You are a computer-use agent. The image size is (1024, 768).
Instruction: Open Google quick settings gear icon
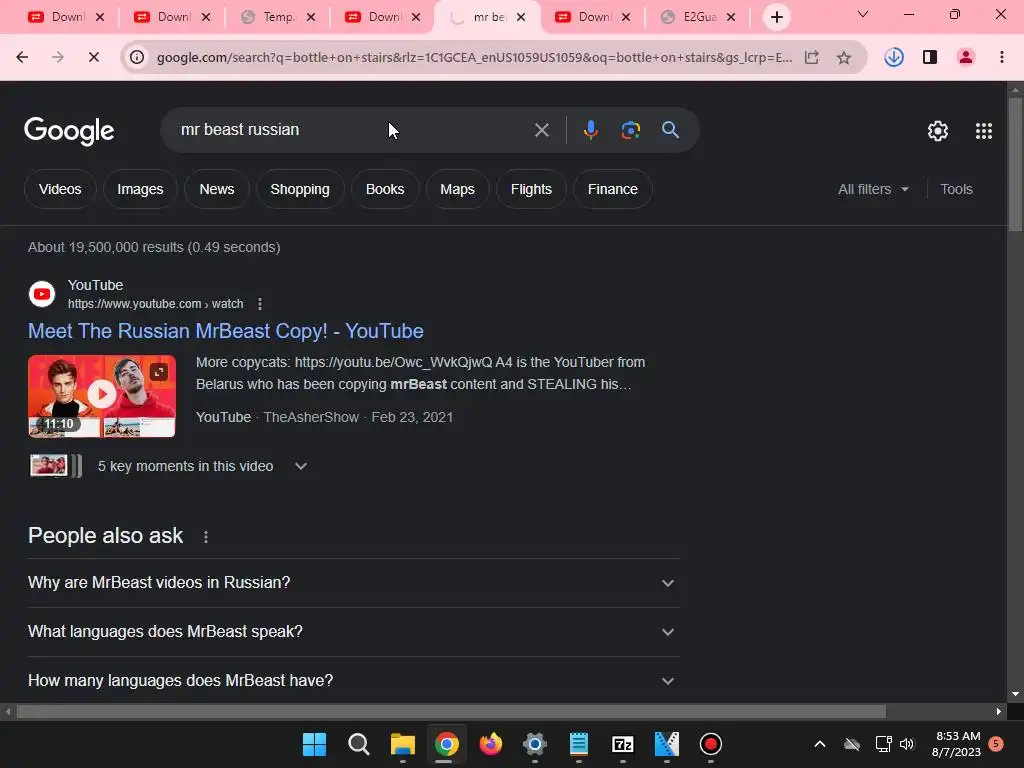(938, 131)
